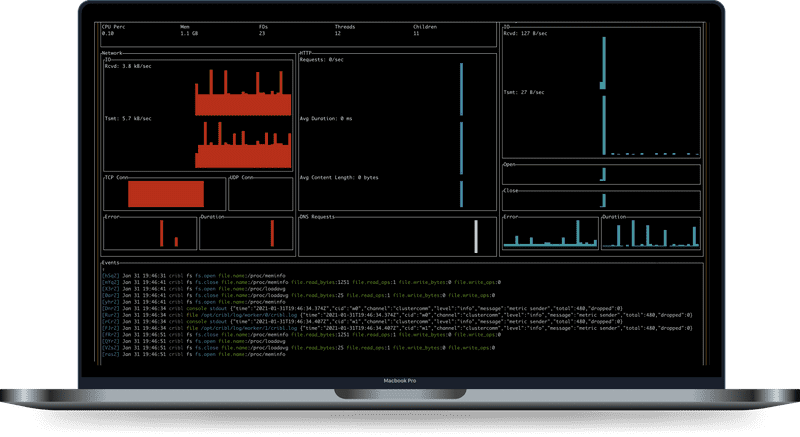The height and width of the screenshot is (437, 800).
Task: Select the TCP Conn red chart
Action: pyautogui.click(x=165, y=194)
